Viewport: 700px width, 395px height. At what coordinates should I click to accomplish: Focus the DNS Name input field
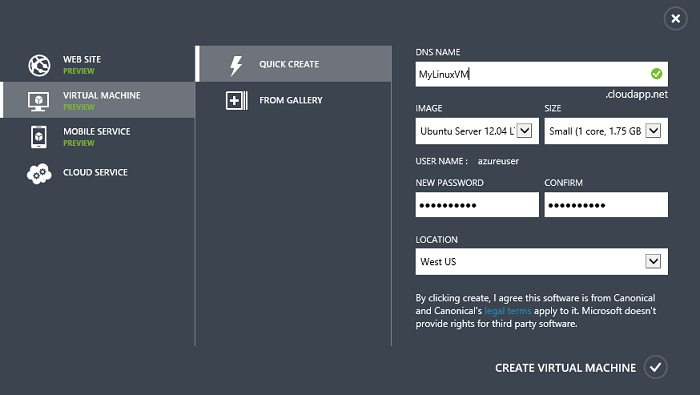[x=542, y=74]
